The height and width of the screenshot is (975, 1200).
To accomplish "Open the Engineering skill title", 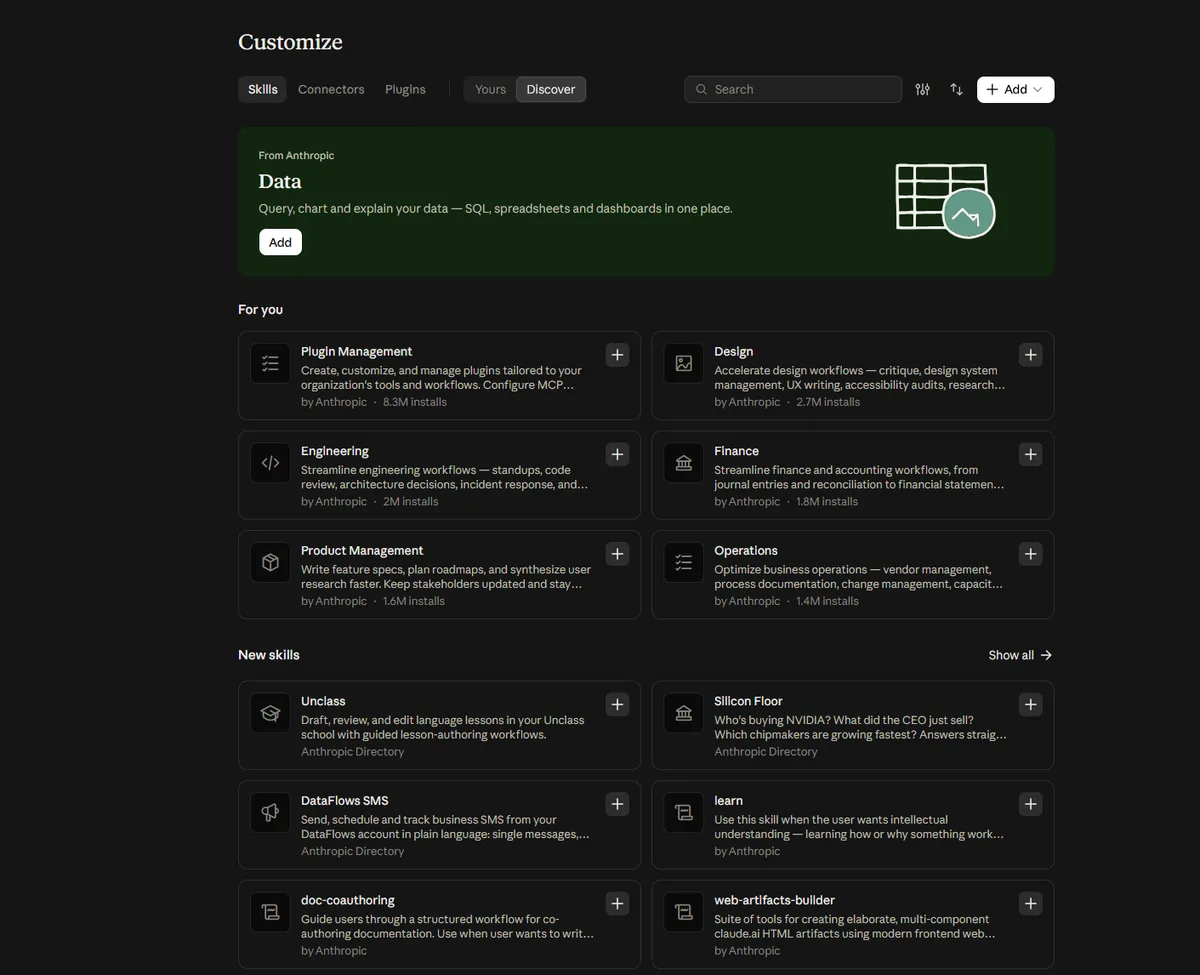I will click(335, 451).
